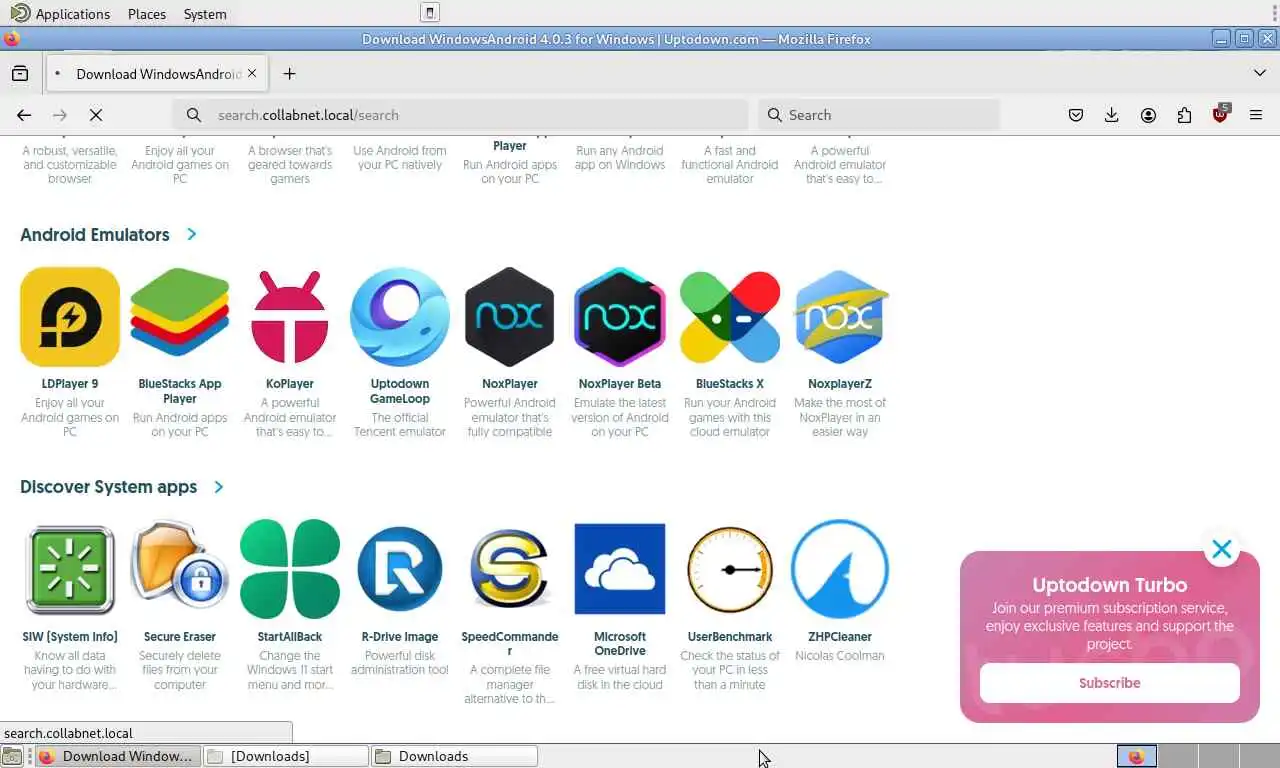Stop loading the page

click(96, 115)
